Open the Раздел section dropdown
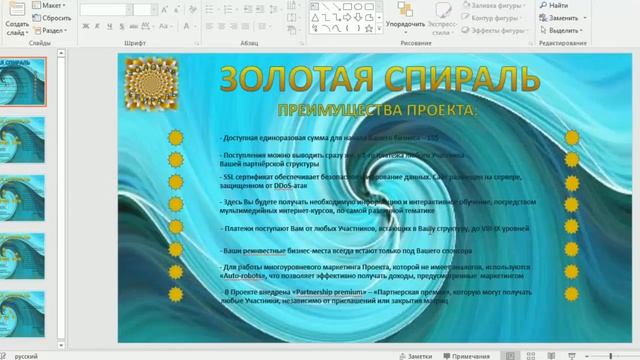Viewport: 640px width, 360px height. 49,31
